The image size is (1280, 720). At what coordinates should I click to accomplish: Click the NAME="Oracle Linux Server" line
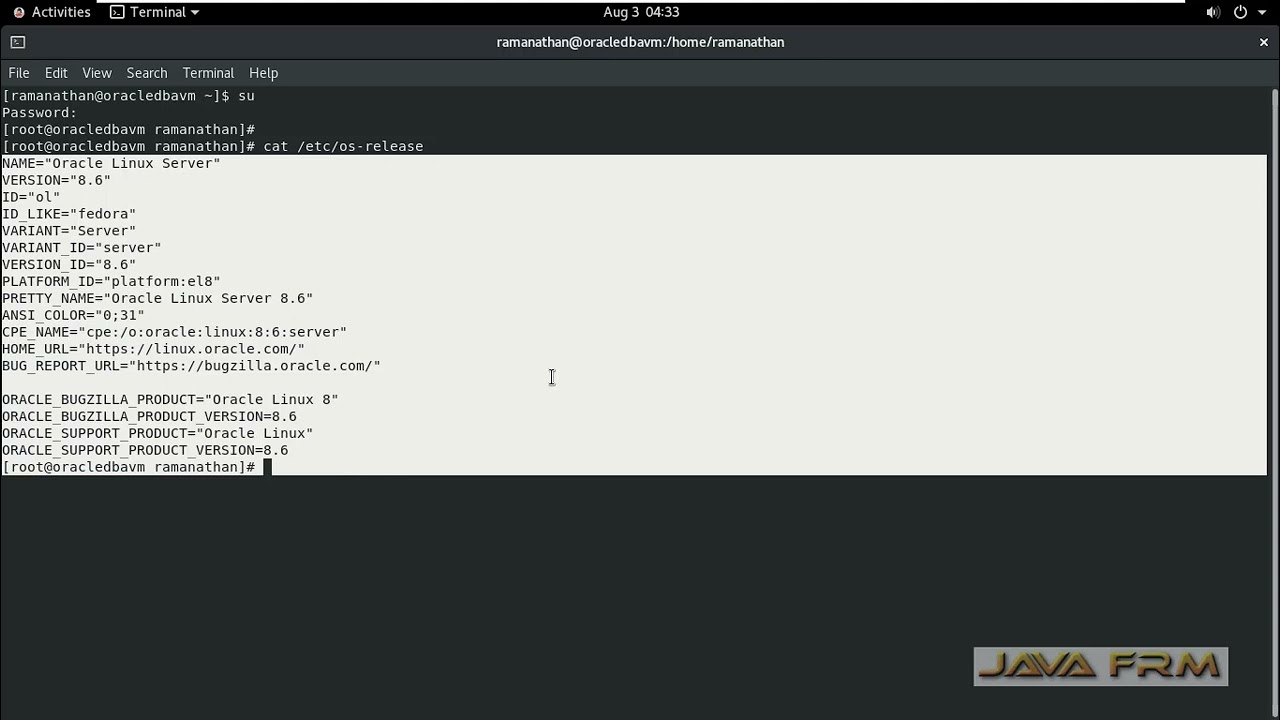click(x=111, y=163)
